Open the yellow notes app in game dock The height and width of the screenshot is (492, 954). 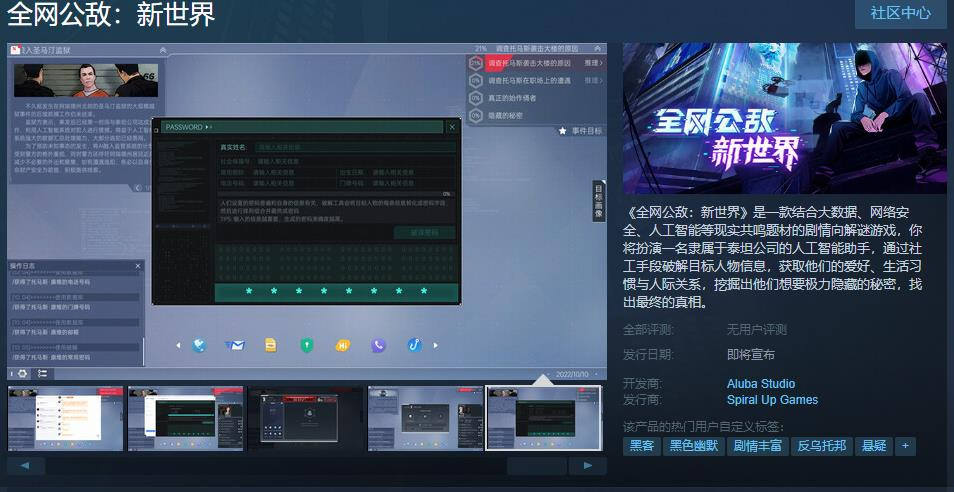(271, 345)
